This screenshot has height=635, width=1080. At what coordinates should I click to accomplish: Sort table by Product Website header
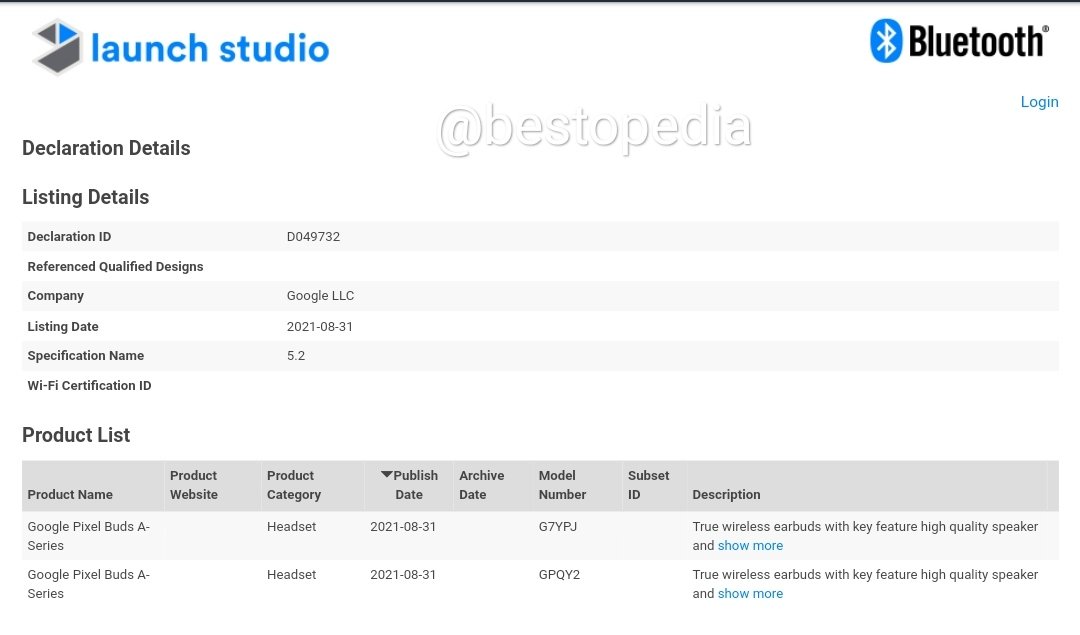(194, 485)
